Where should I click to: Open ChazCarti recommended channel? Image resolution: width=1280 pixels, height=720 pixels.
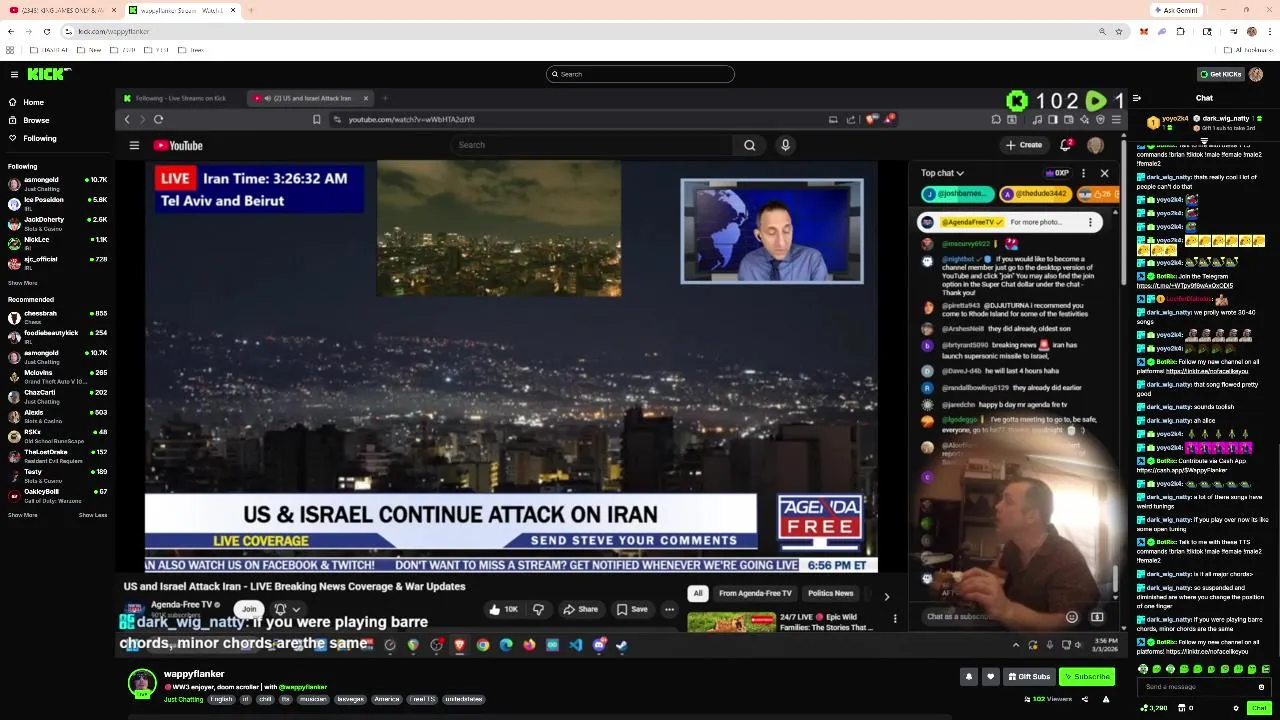point(57,396)
